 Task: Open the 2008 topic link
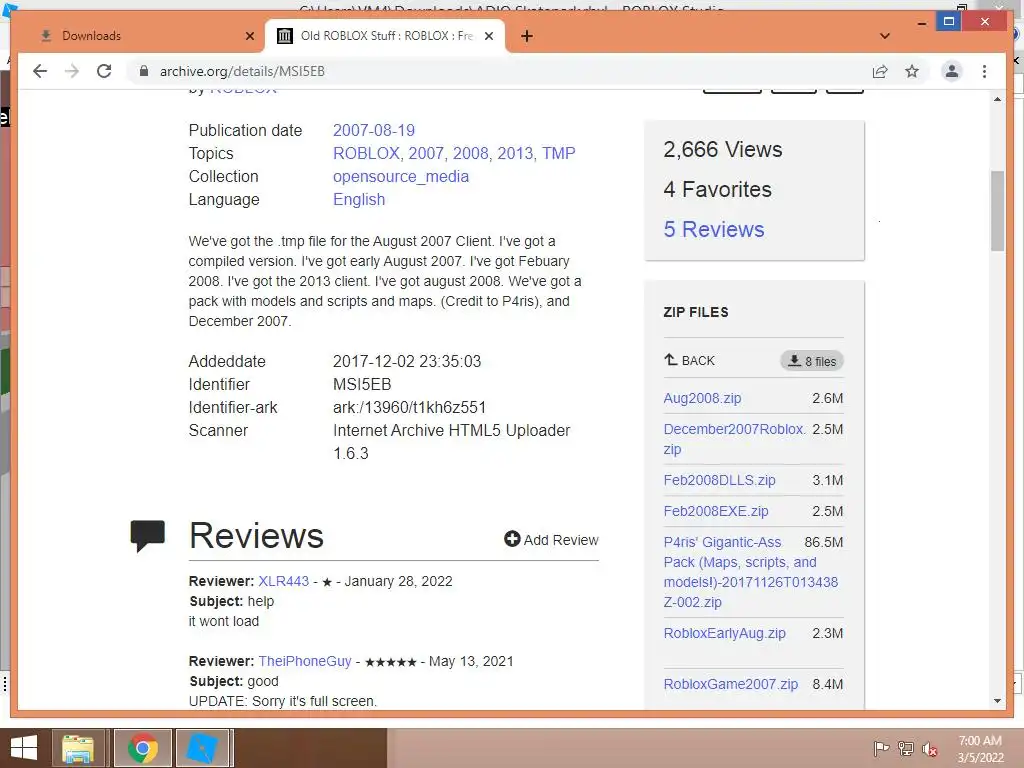coord(470,153)
